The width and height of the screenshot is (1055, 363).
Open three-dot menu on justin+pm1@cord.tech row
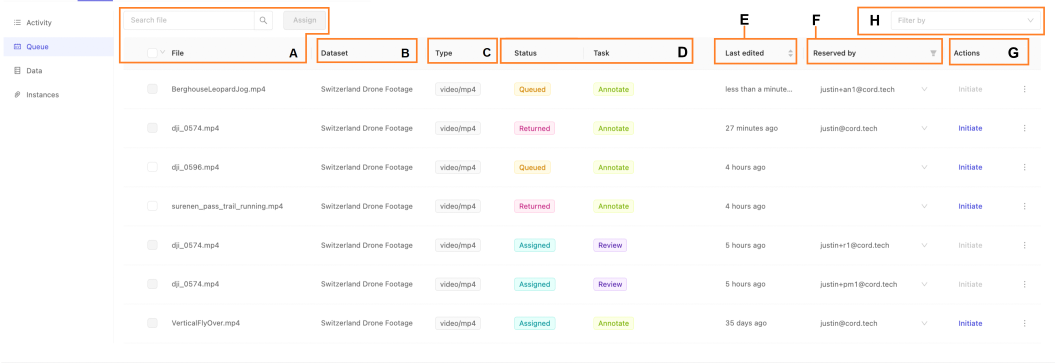1024,284
